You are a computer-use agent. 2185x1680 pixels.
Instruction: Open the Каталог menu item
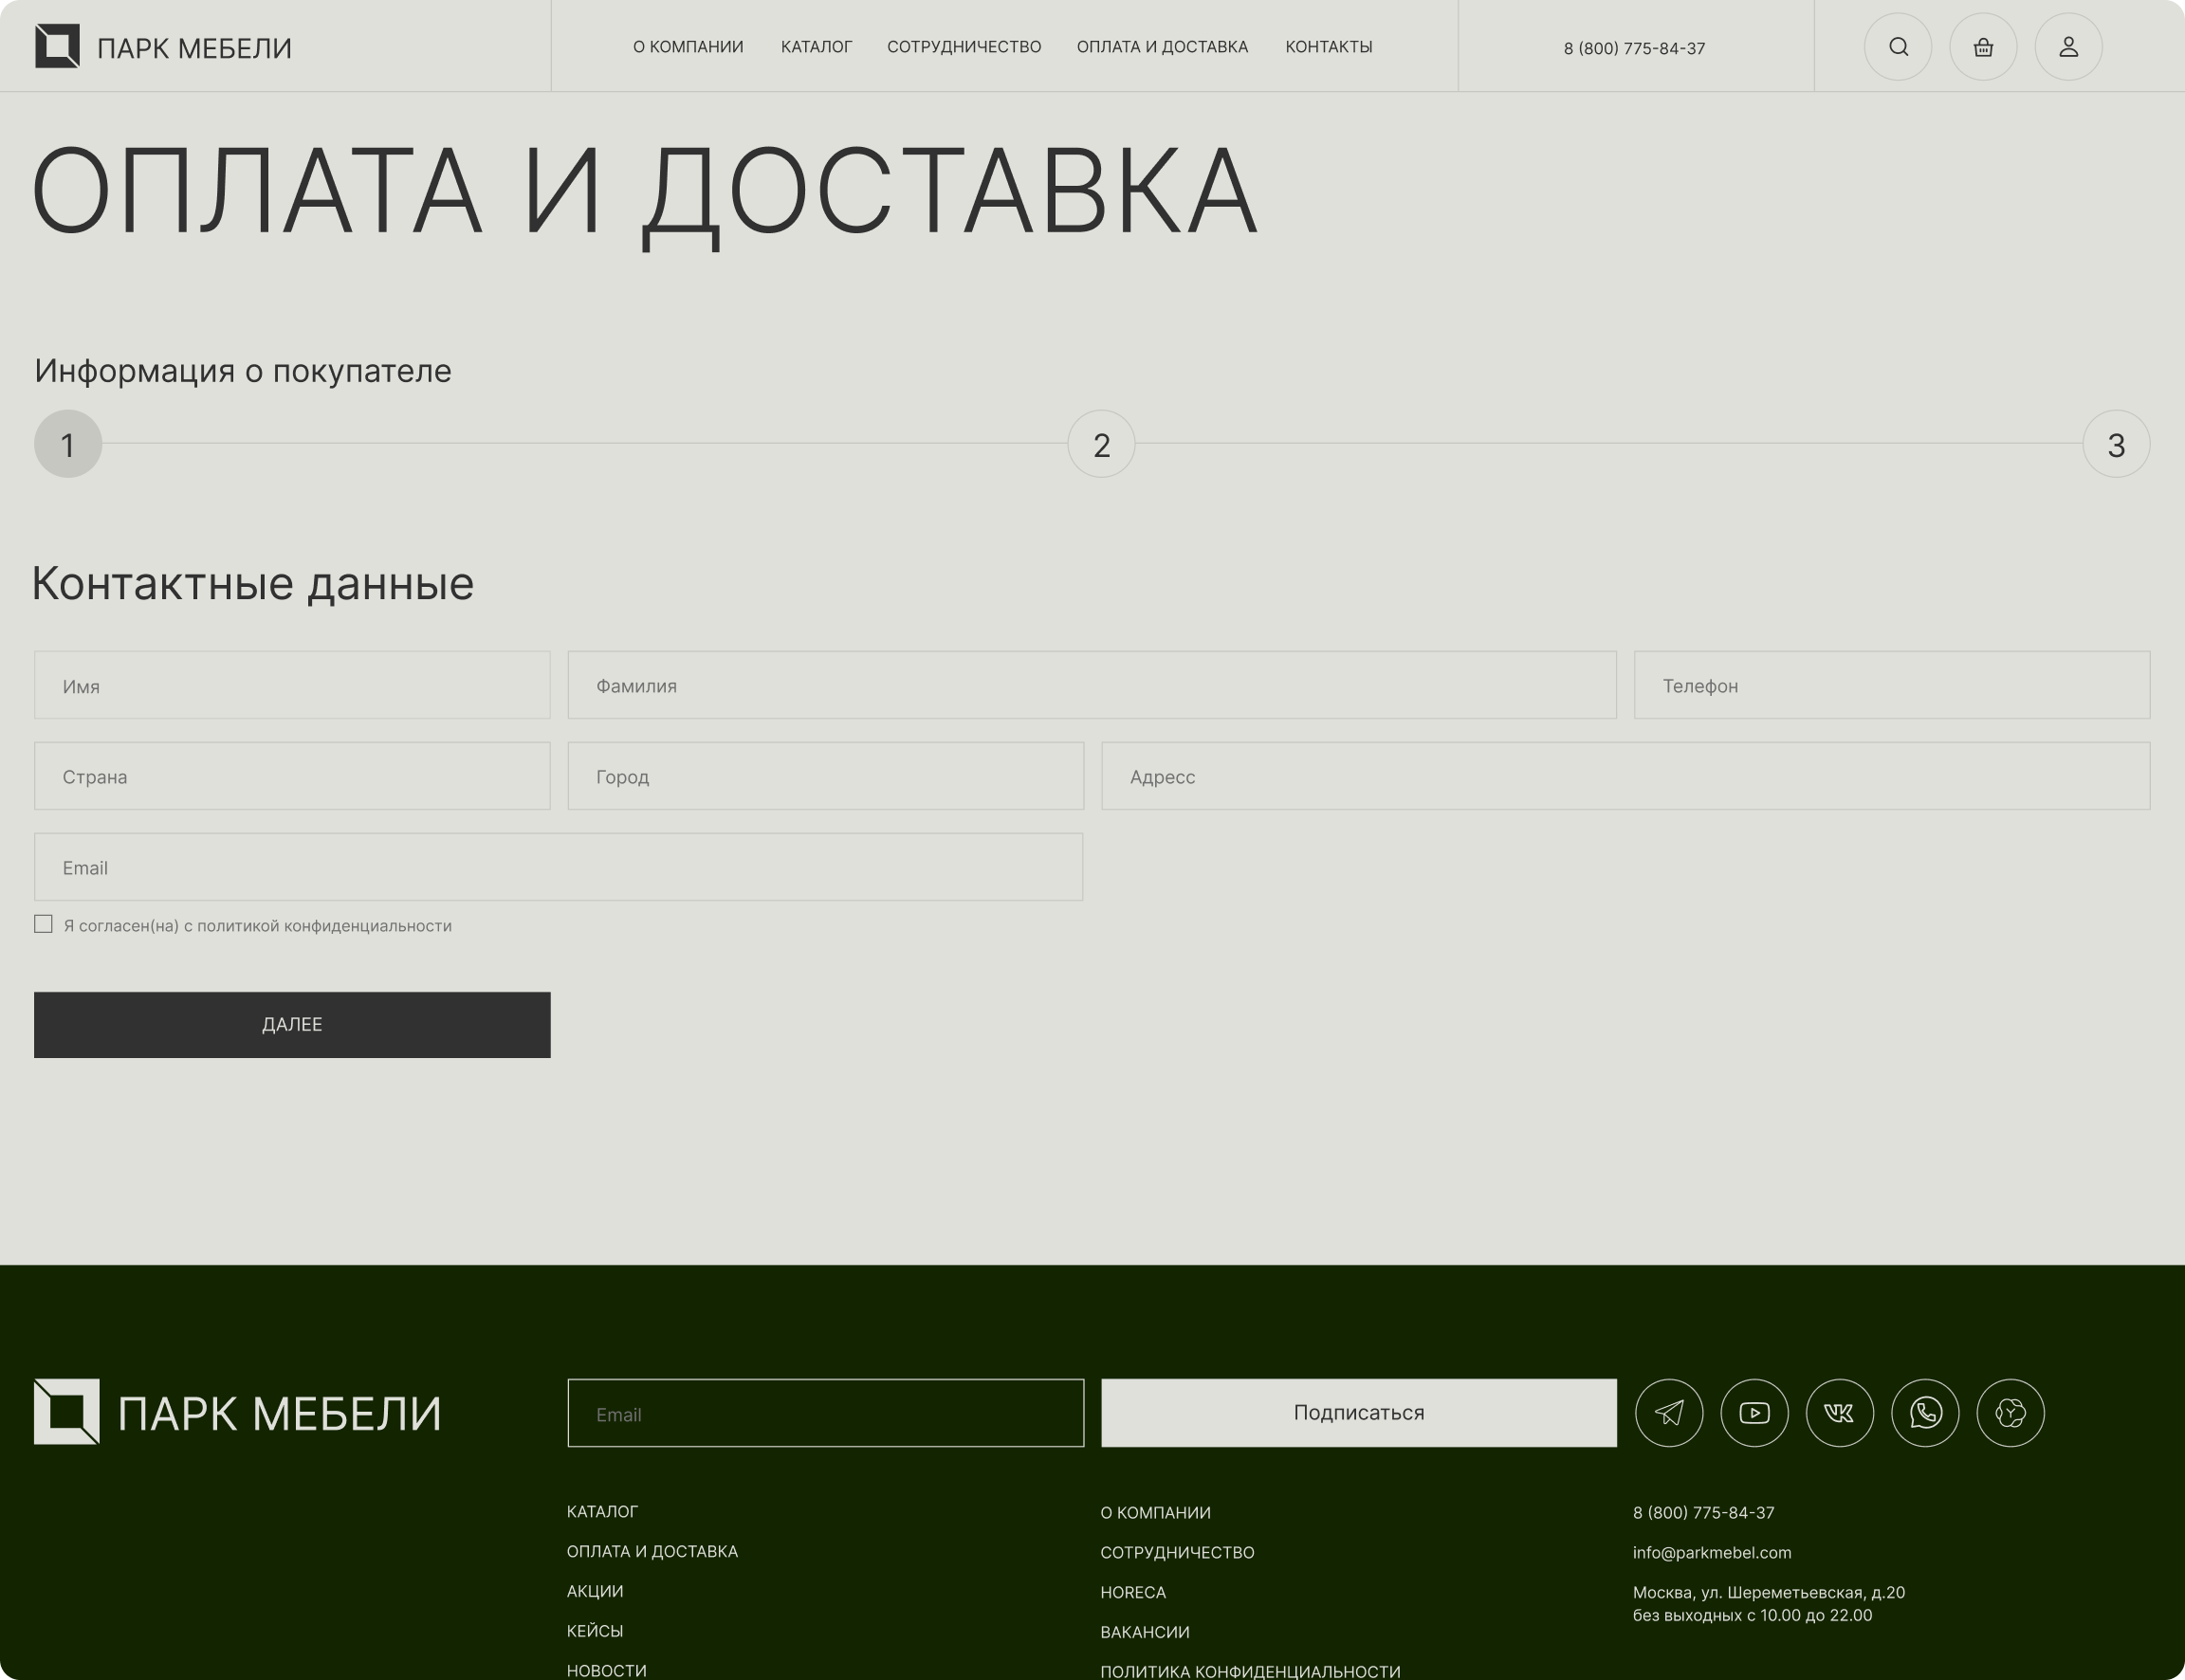[816, 47]
